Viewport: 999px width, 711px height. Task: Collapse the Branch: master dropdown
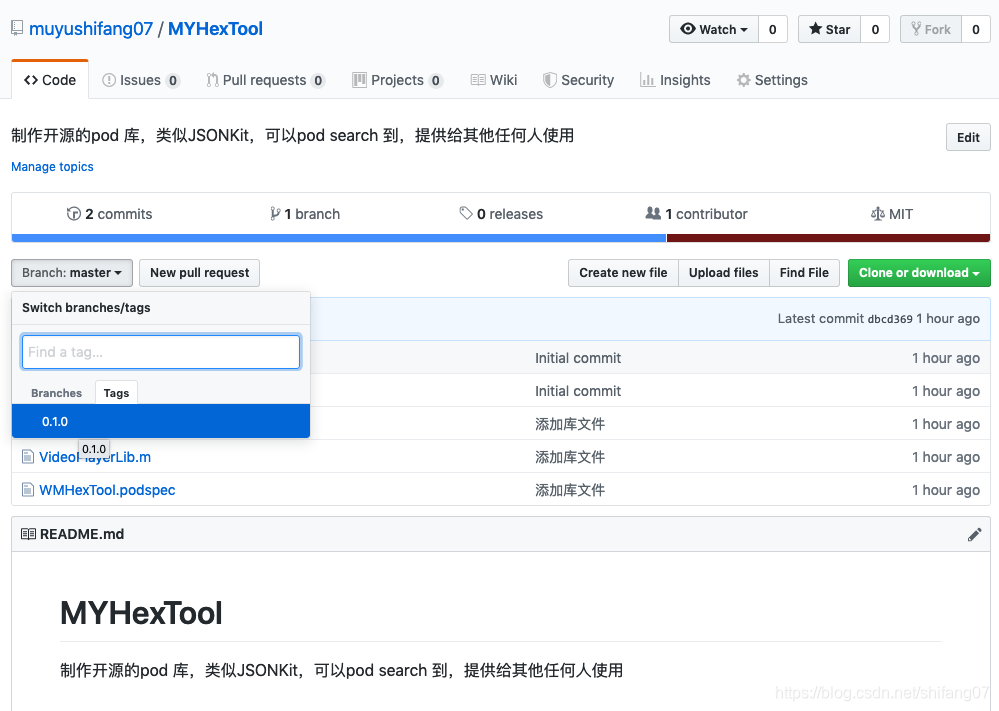[x=72, y=273]
